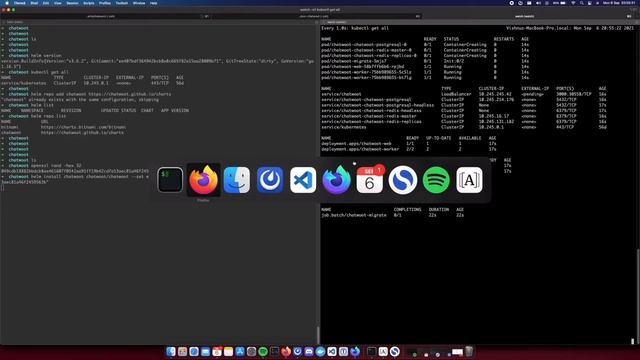Click "Every 1.0s: kubectl get all" header

pyautogui.click(x=355, y=28)
